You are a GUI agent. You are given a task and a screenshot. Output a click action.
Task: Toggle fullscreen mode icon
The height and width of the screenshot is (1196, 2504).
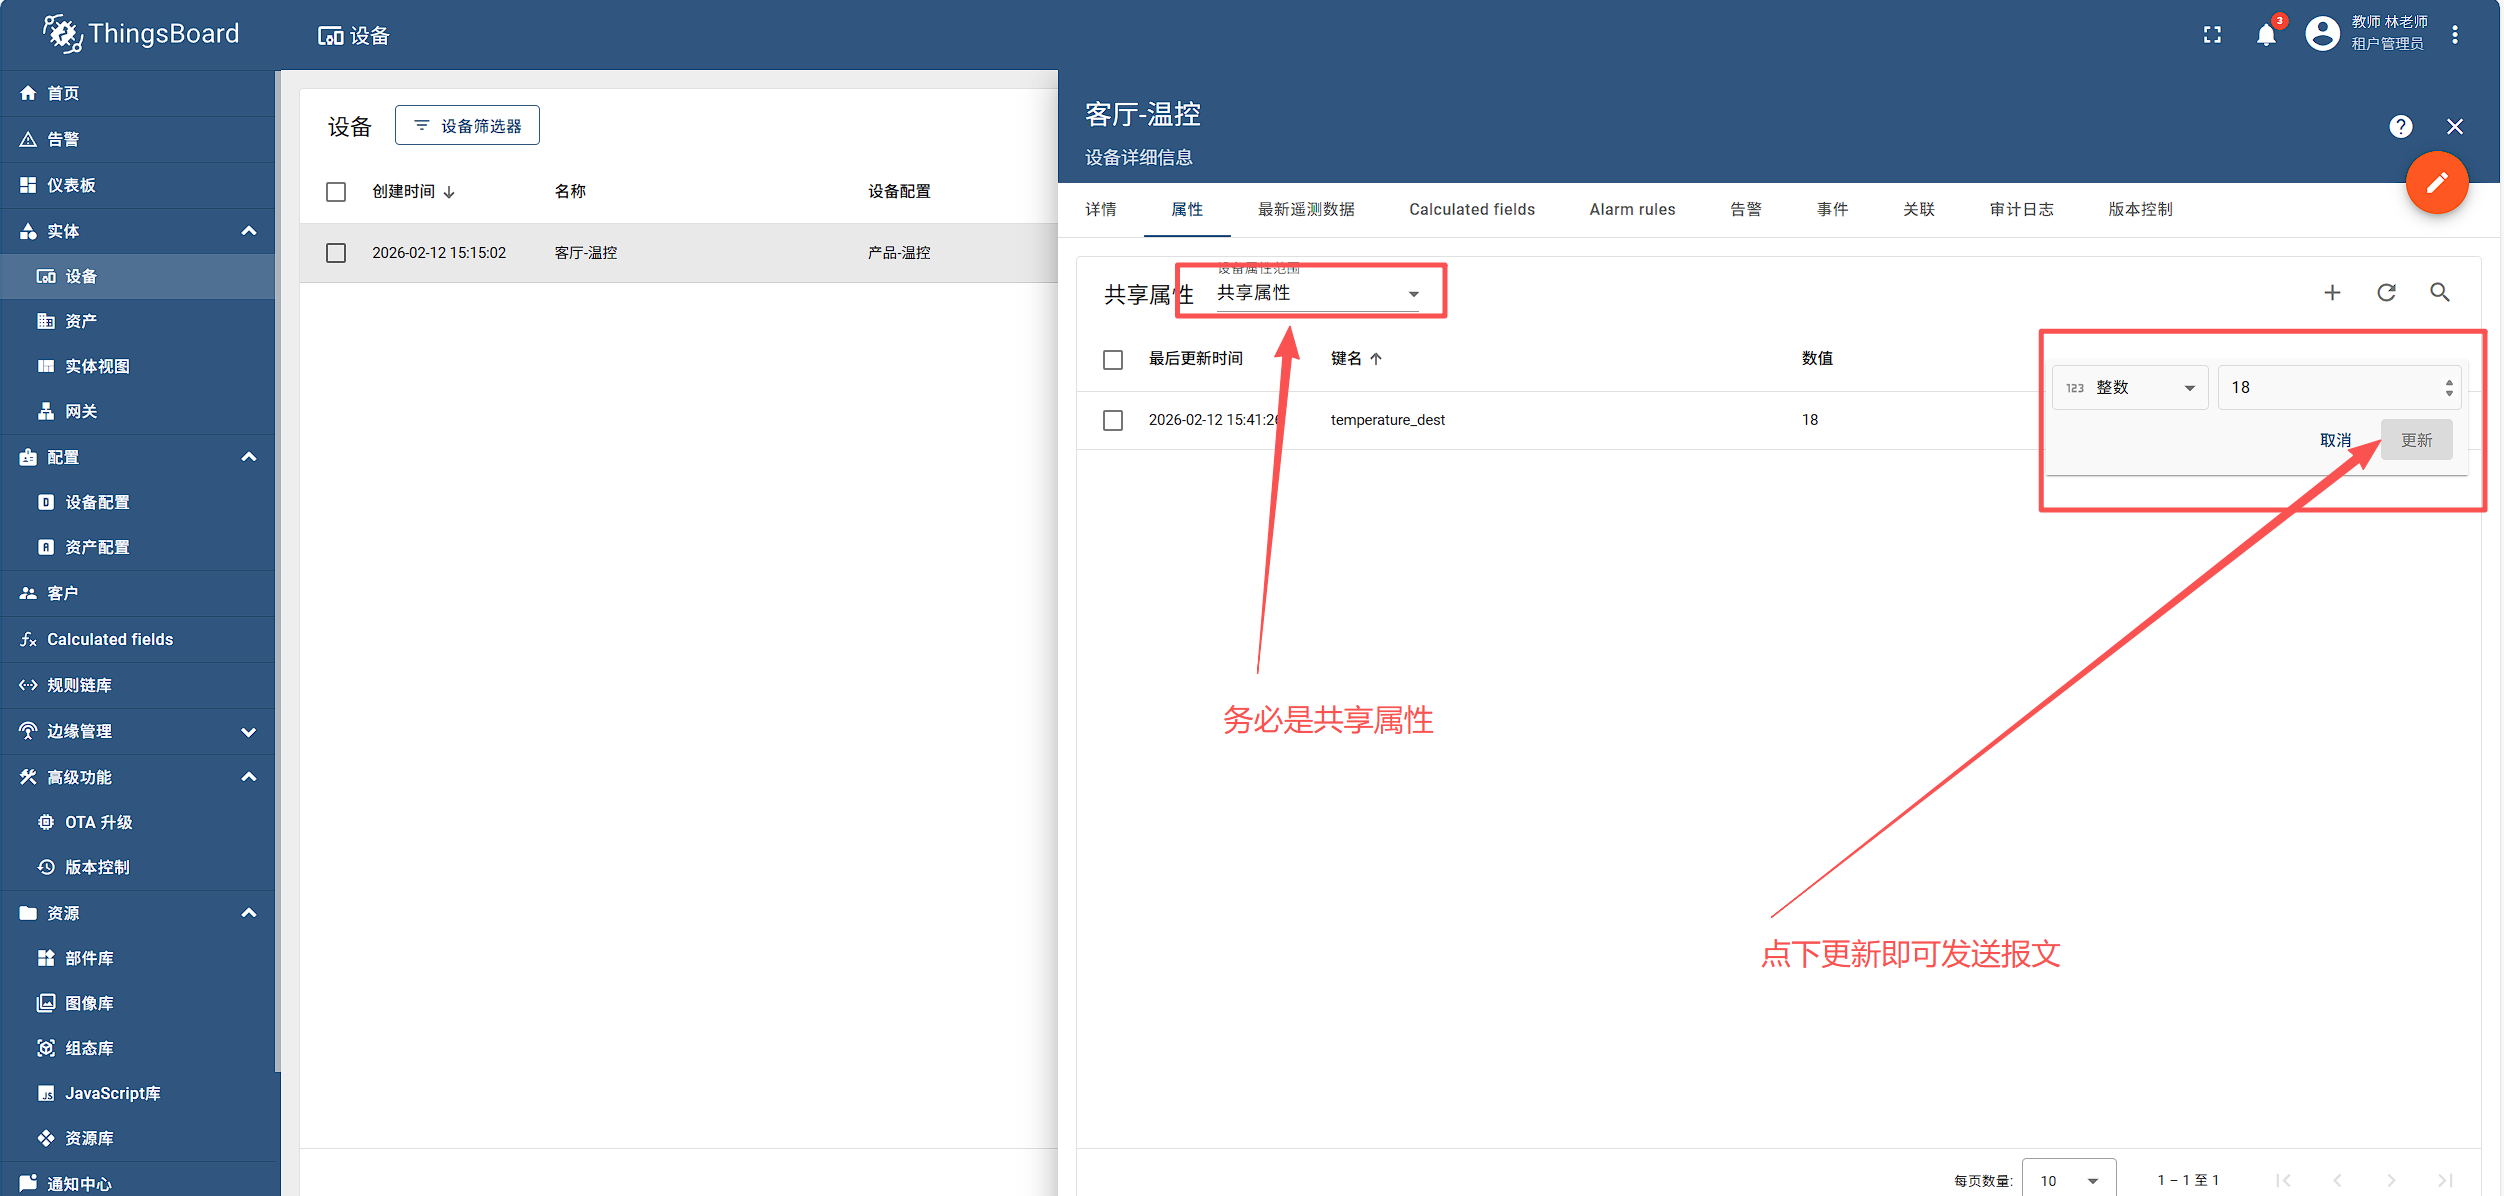click(2212, 35)
